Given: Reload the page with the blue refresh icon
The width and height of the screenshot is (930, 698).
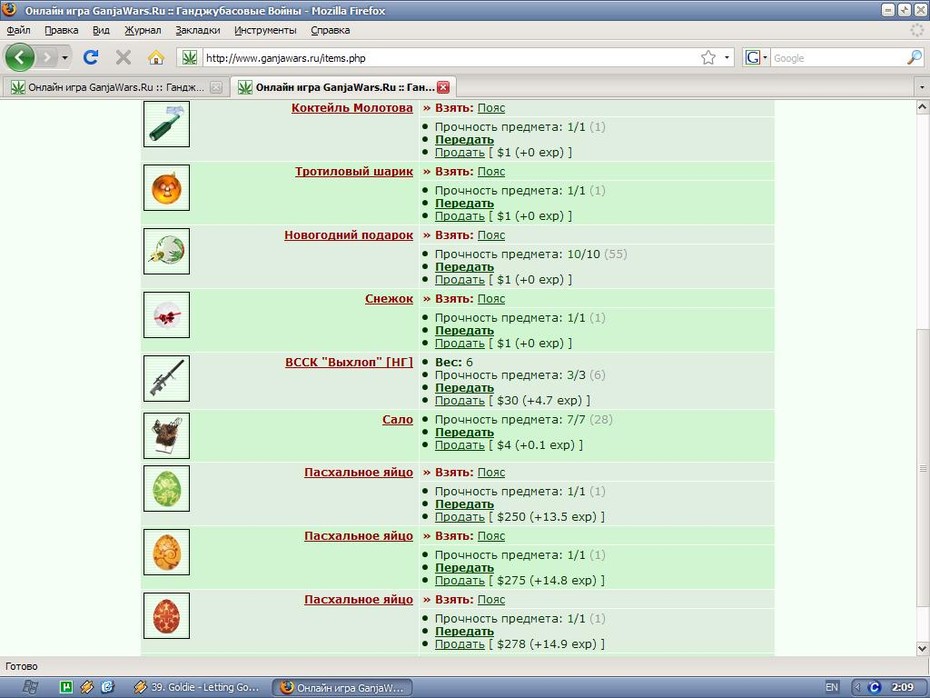Looking at the screenshot, I should (x=91, y=58).
